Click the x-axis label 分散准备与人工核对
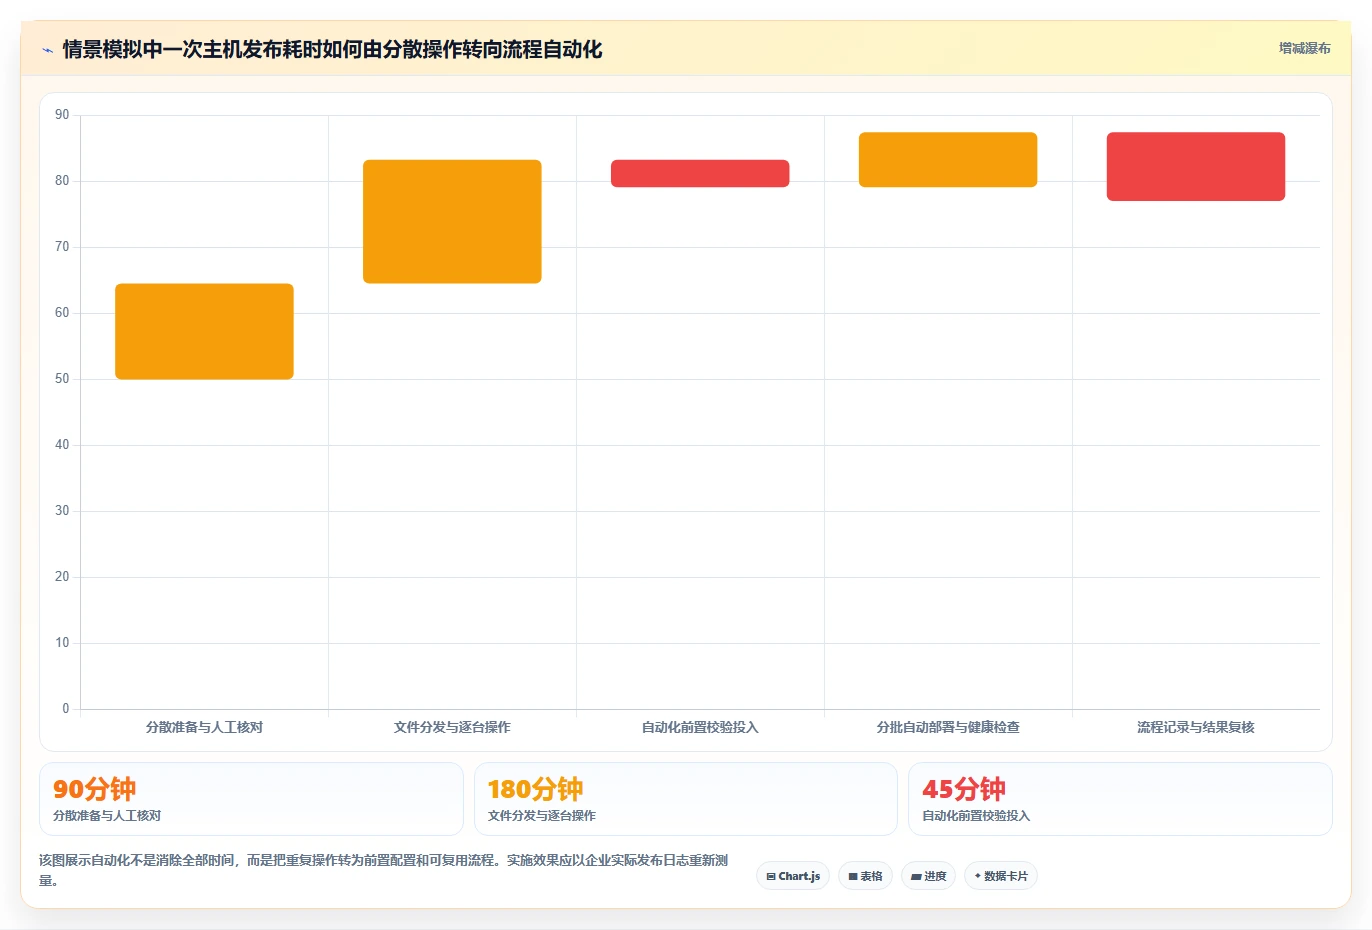Viewport: 1372px width, 930px height. click(x=204, y=727)
